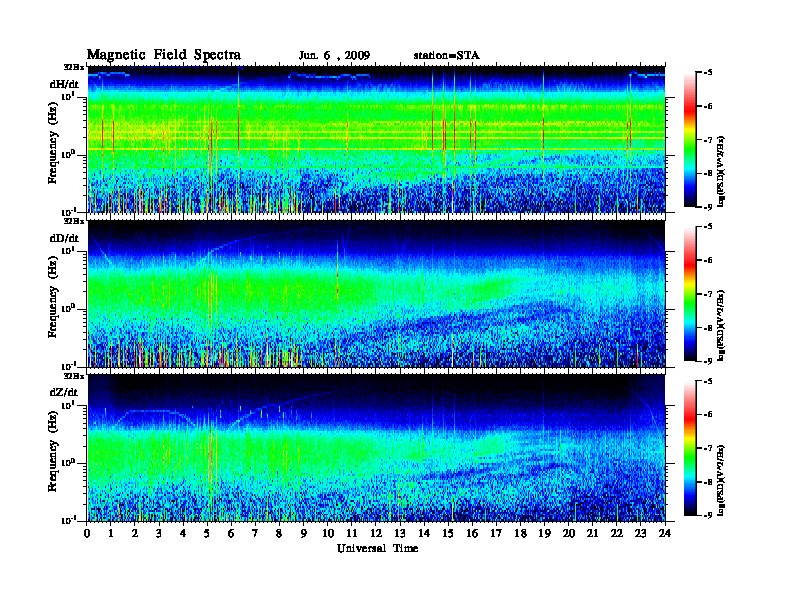Click the color bar beside the dD/dt panel

click(690, 294)
